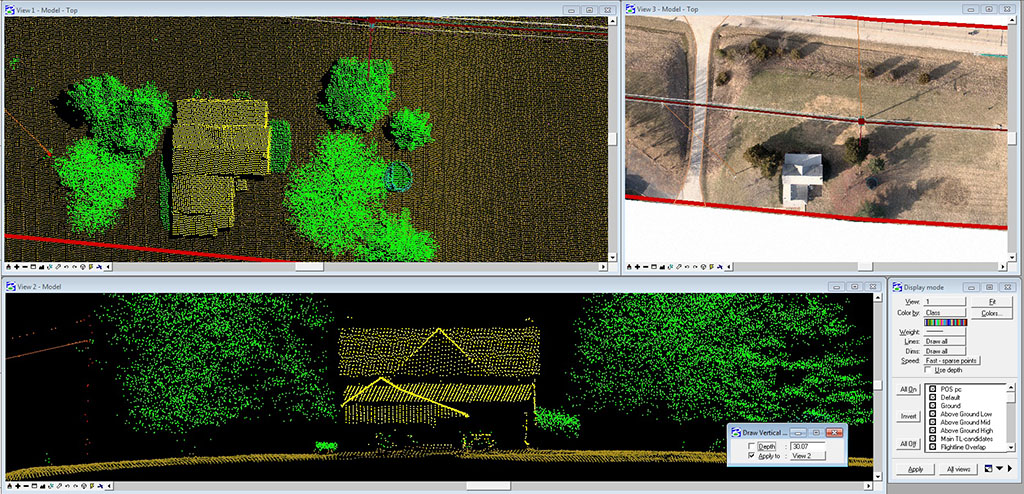Click the Colors... button

point(991,313)
